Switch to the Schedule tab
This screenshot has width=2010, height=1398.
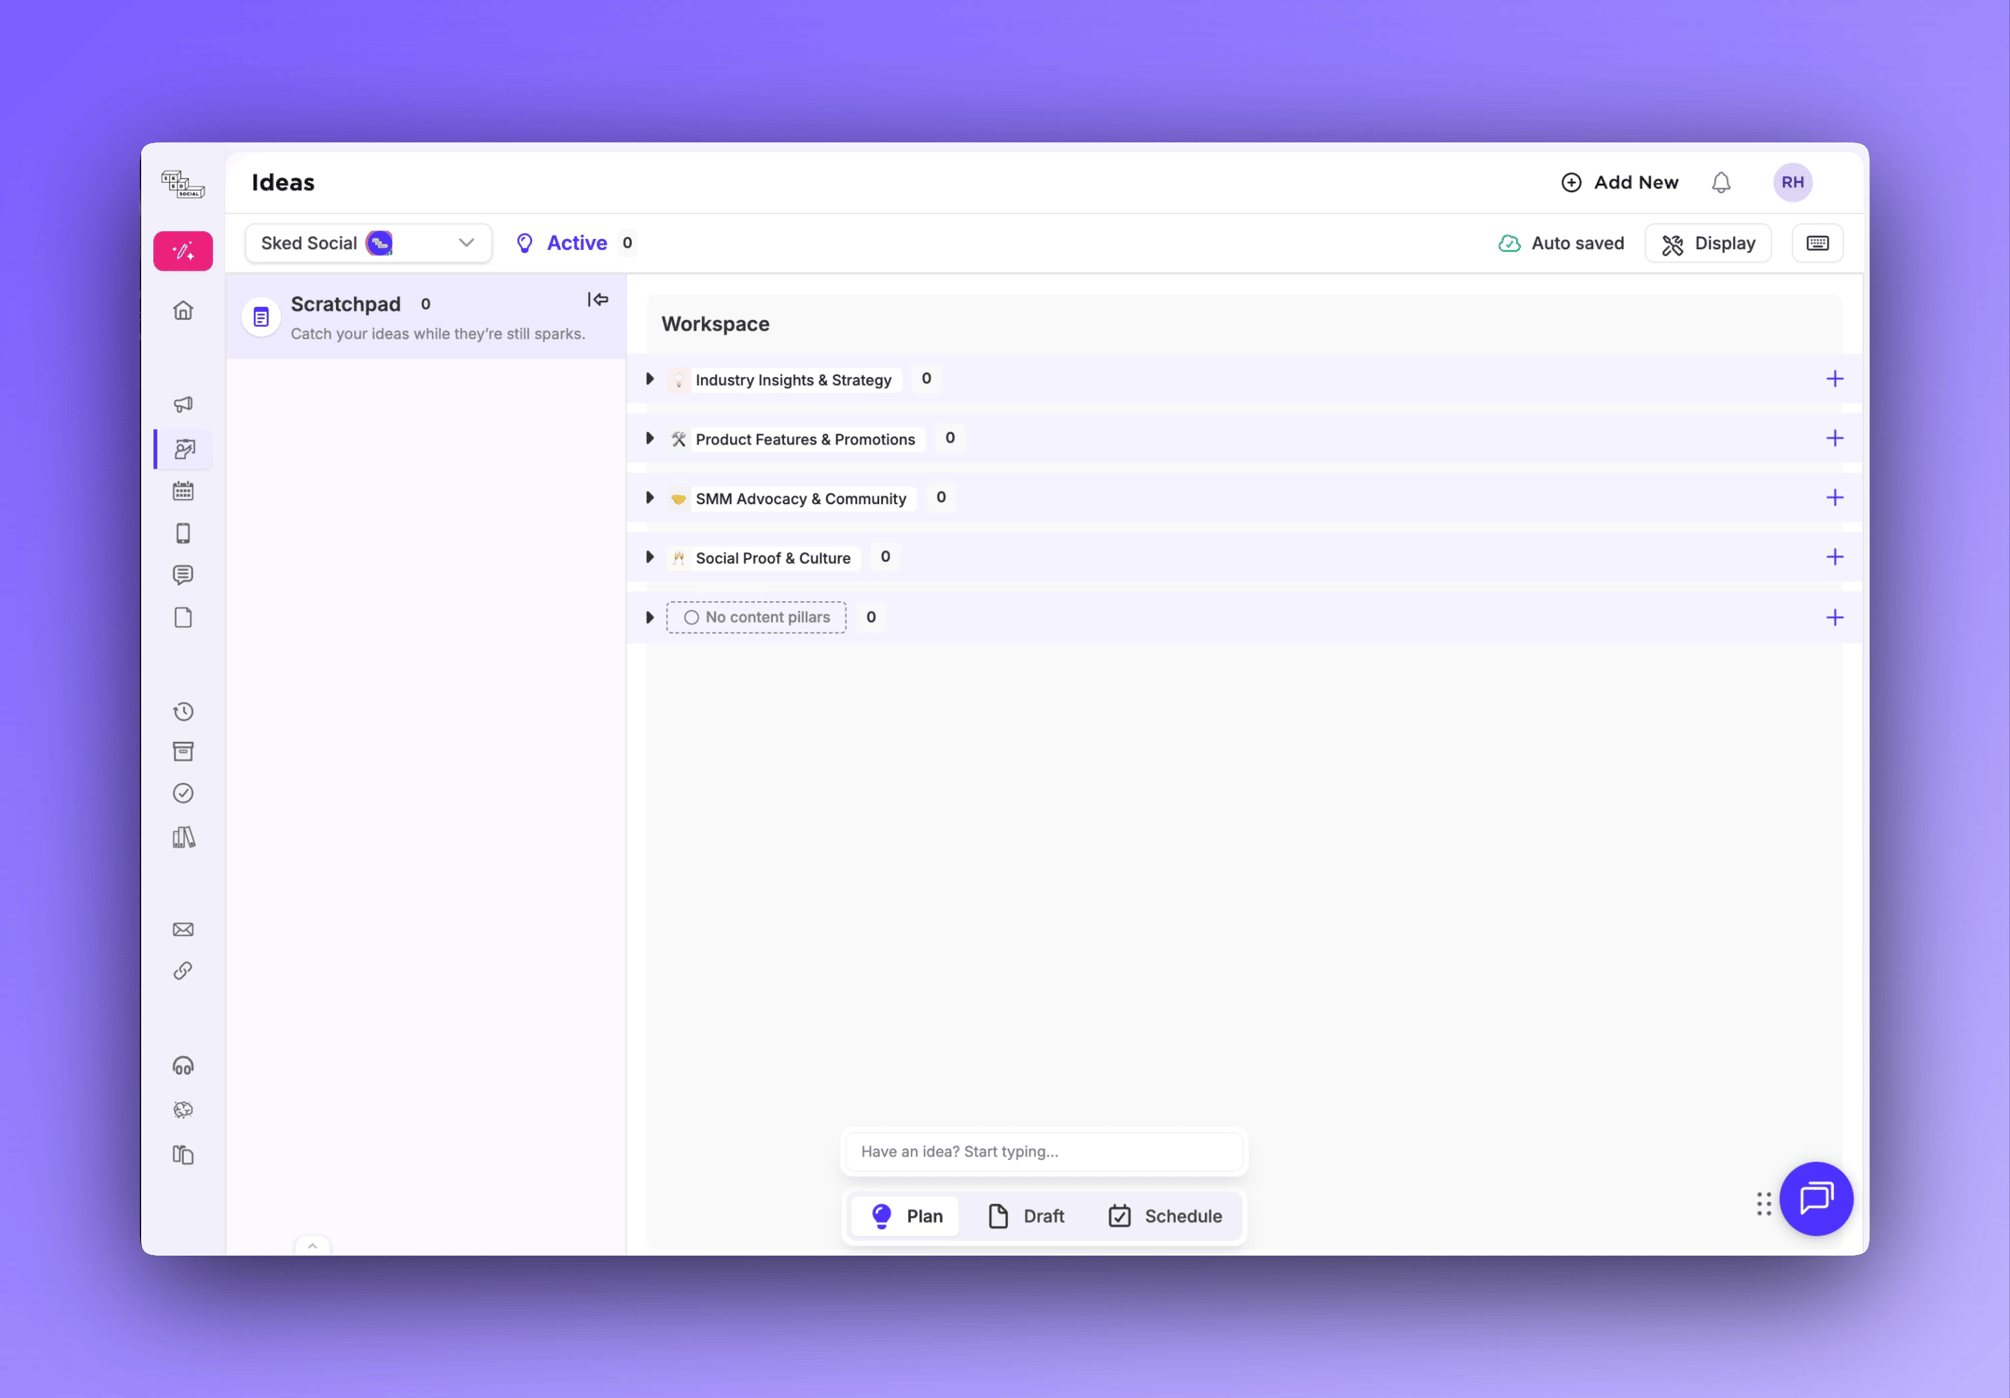pyautogui.click(x=1165, y=1216)
